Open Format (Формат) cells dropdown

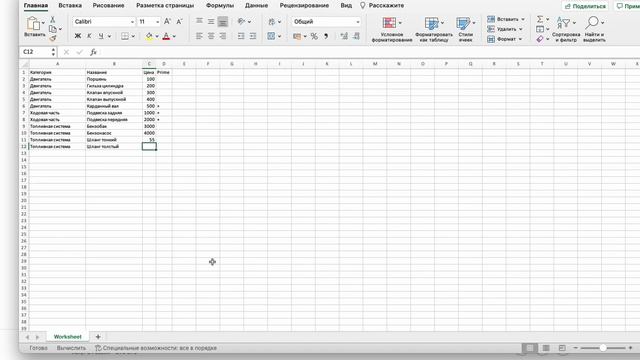[x=504, y=39]
